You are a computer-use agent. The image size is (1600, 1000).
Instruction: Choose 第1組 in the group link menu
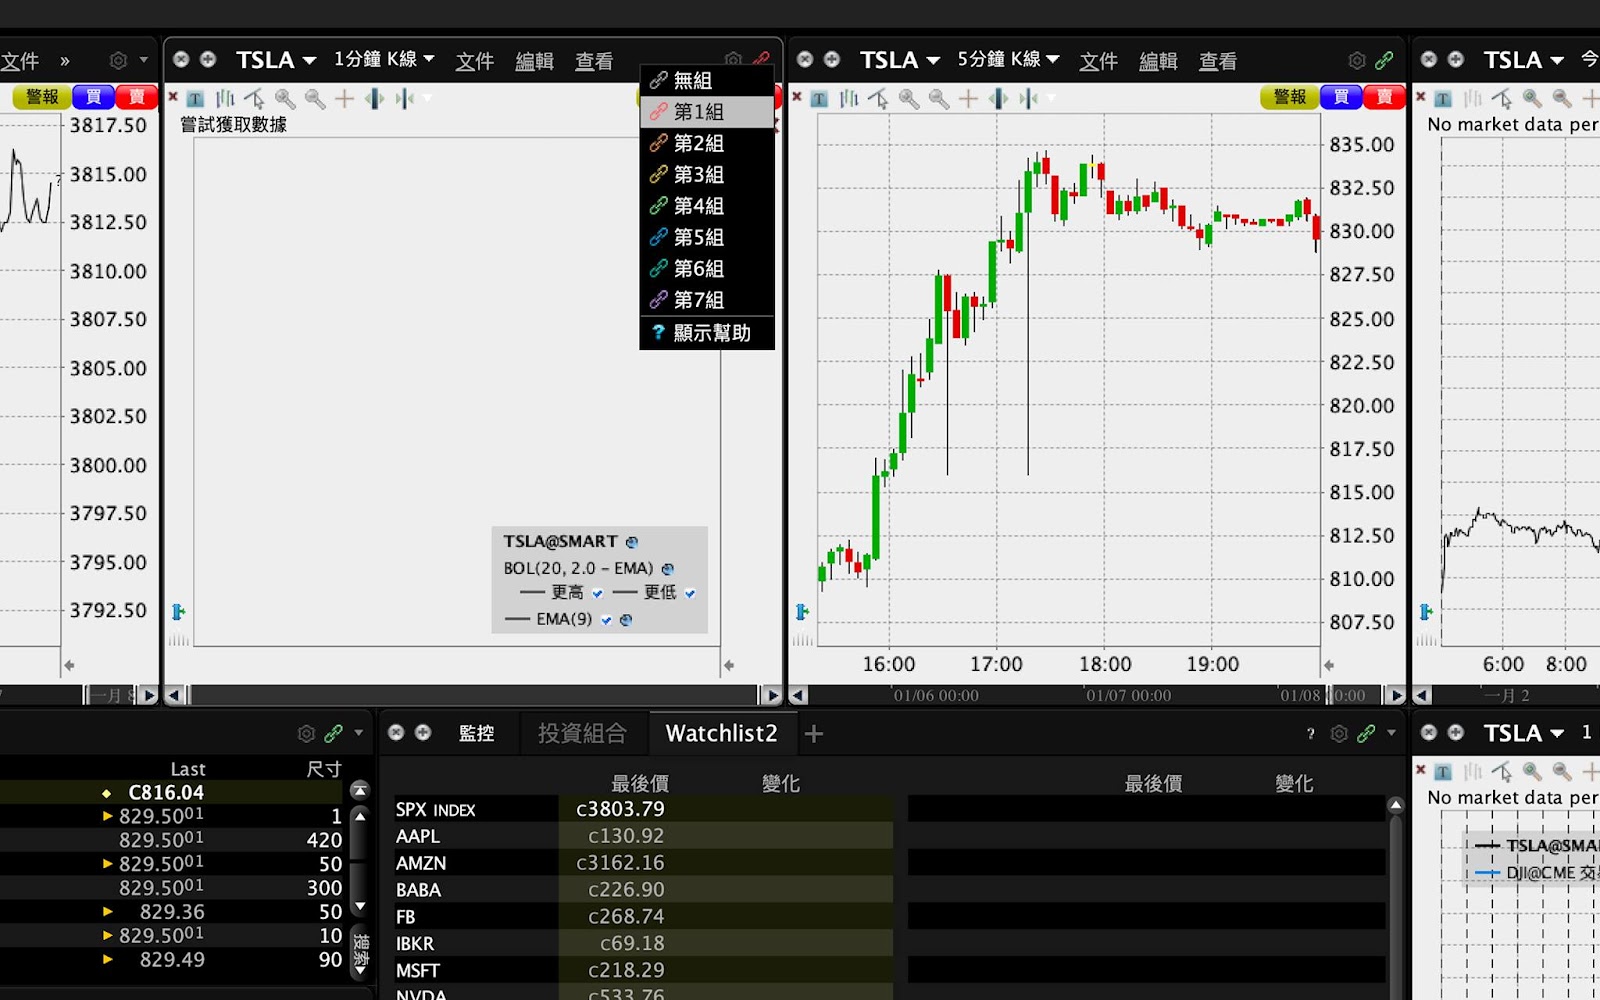coord(707,111)
